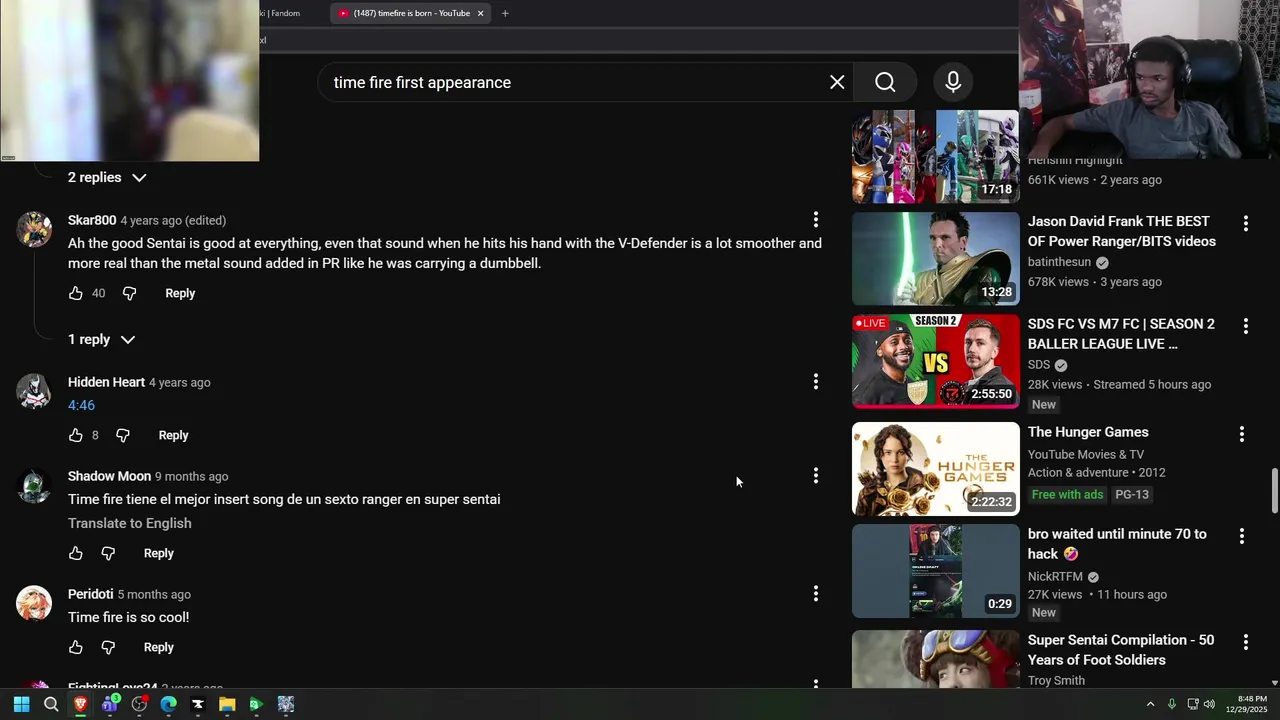This screenshot has height=720, width=1280.
Task: Like Hidden Heart's comment
Action: click(76, 435)
